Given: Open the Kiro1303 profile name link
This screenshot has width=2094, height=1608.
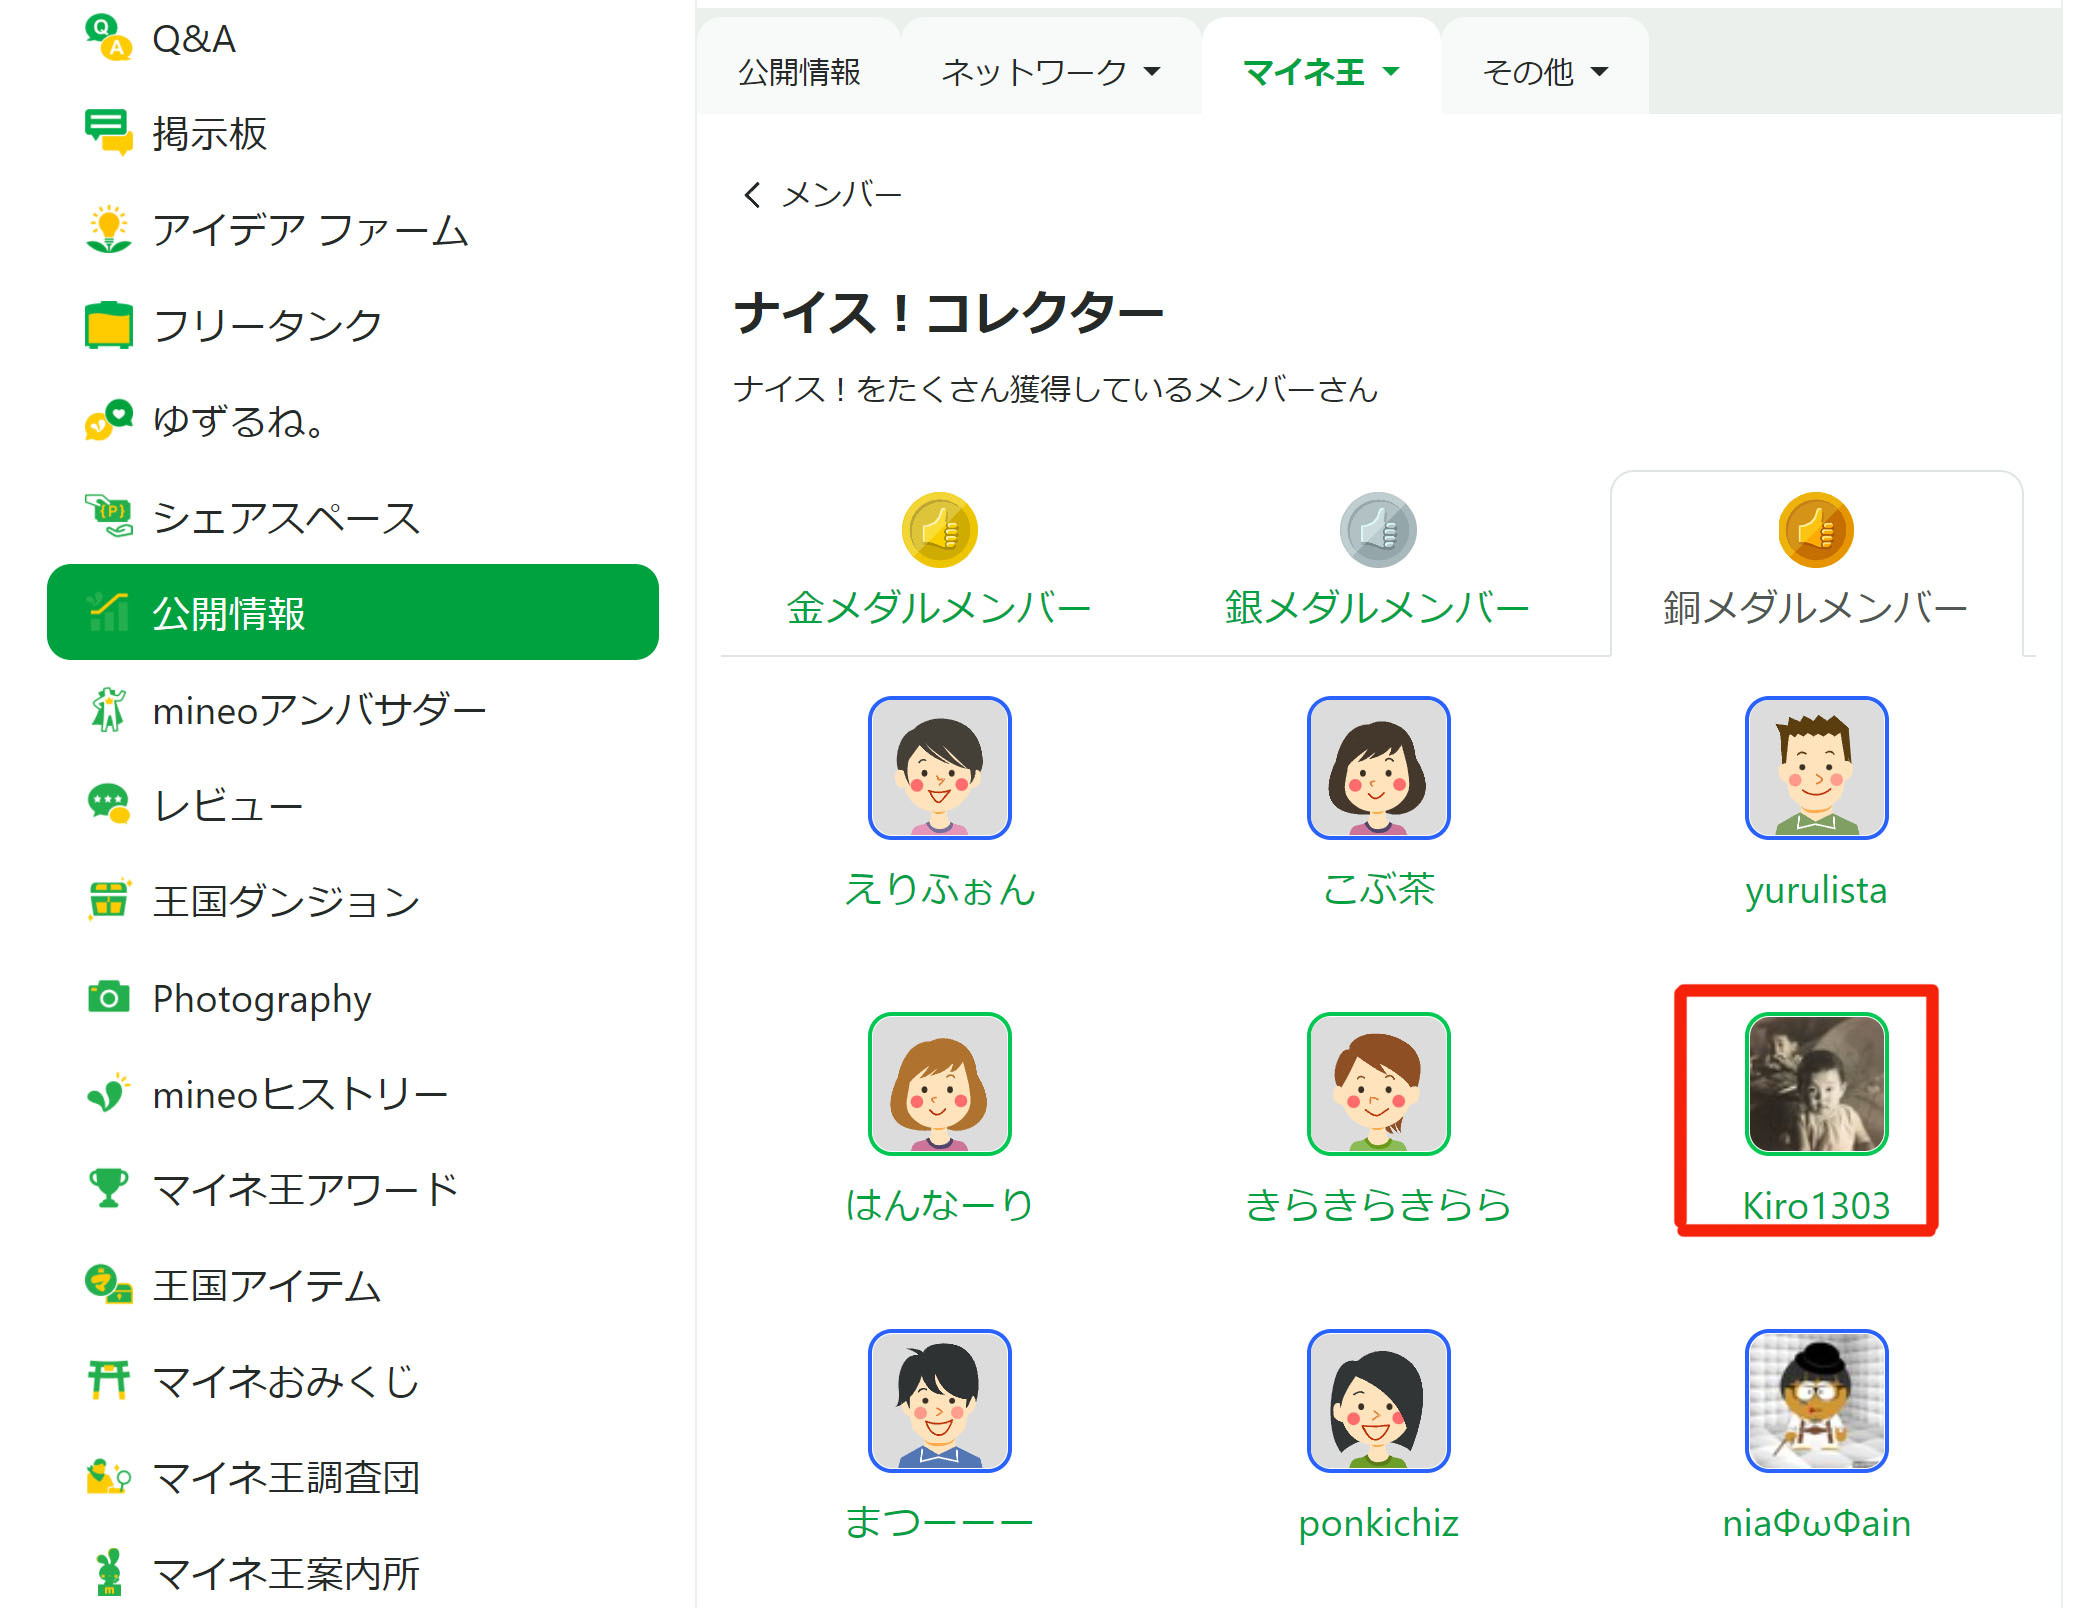Looking at the screenshot, I should pyautogui.click(x=1815, y=1205).
